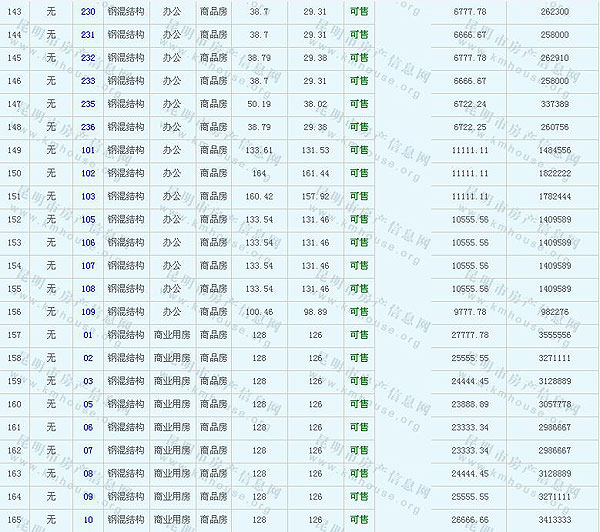Open room number 230 link

coord(88,12)
